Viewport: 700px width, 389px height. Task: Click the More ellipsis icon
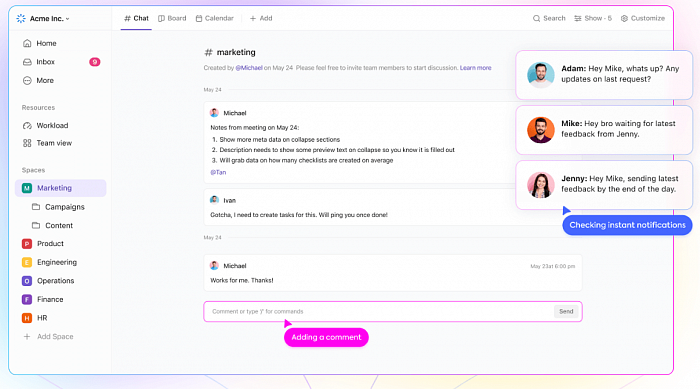point(27,80)
